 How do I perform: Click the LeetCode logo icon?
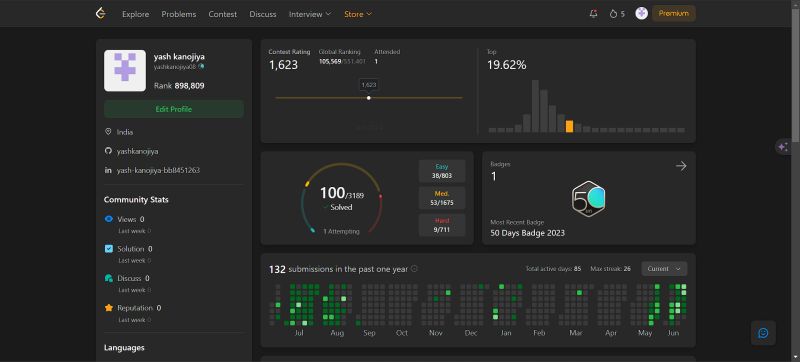101,14
